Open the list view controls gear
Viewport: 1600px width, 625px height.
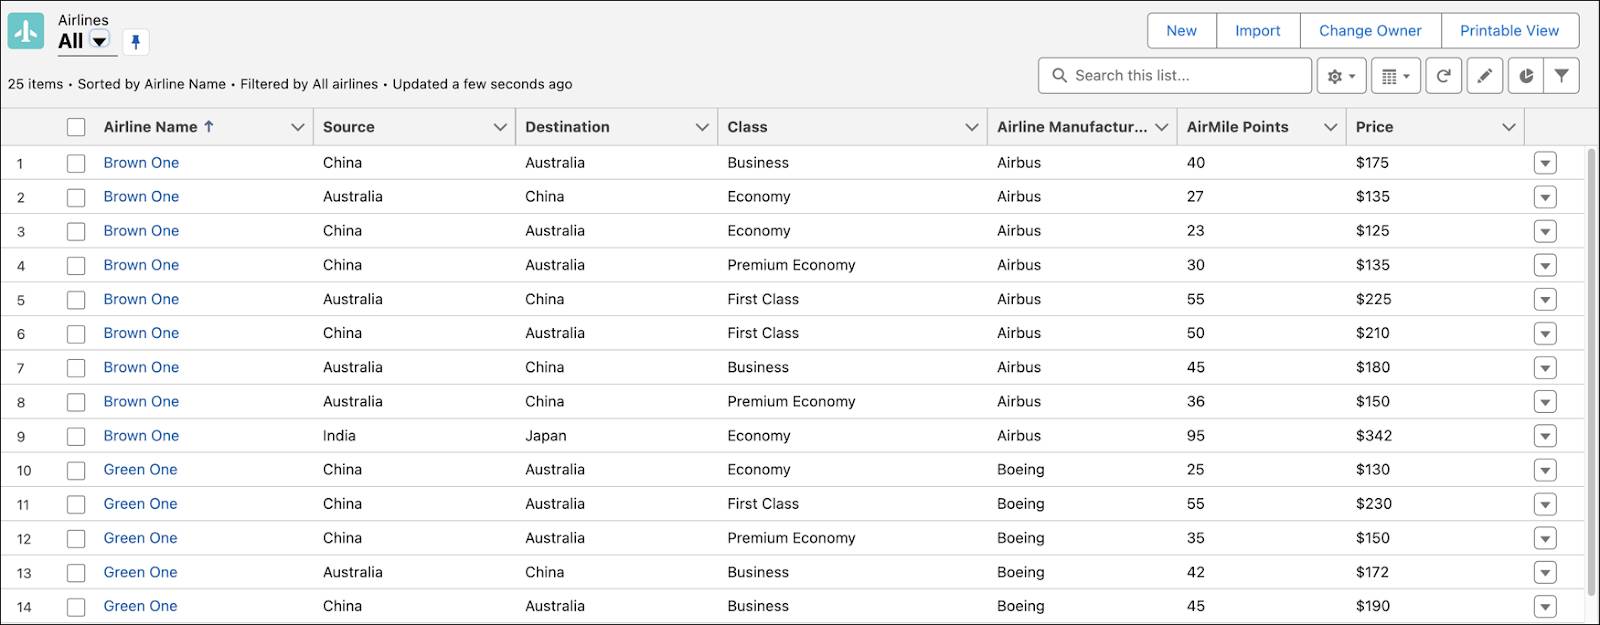[x=1341, y=76]
